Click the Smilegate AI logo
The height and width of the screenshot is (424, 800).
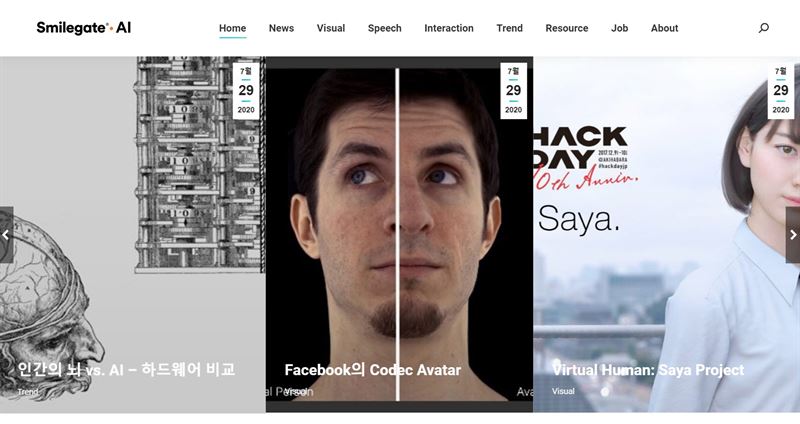84,28
